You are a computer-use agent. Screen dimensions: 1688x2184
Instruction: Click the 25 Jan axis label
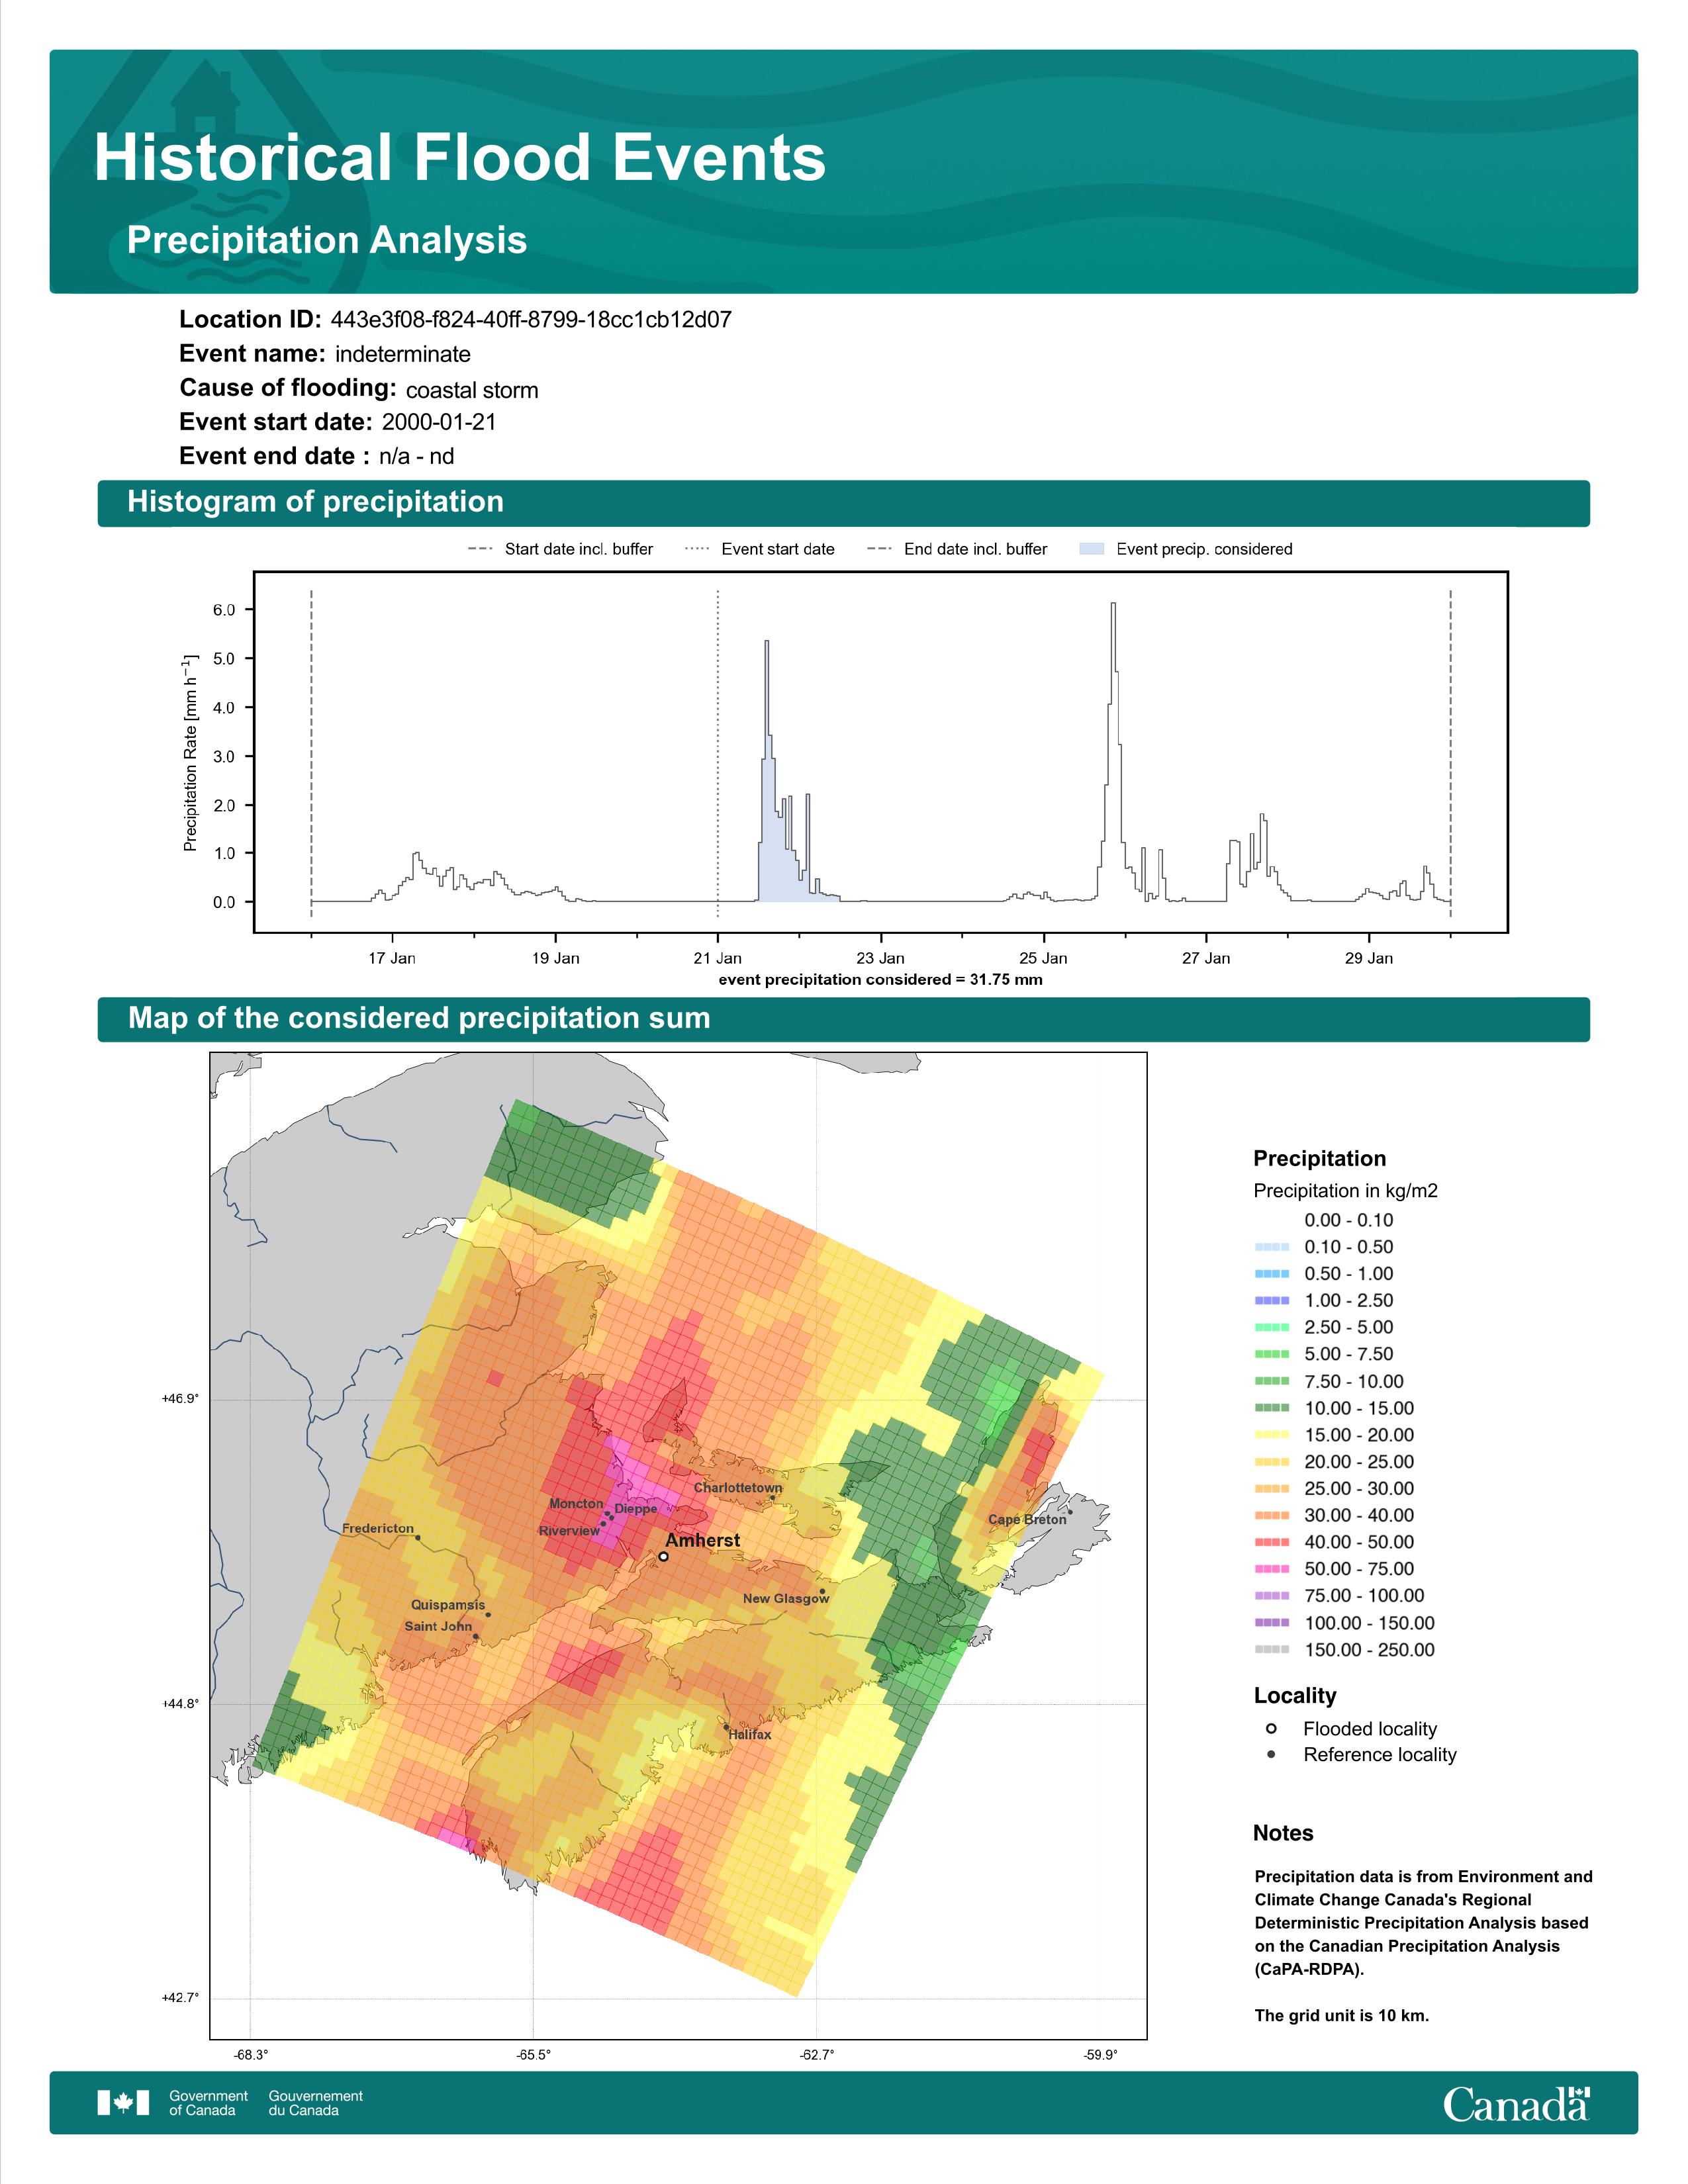1043,958
